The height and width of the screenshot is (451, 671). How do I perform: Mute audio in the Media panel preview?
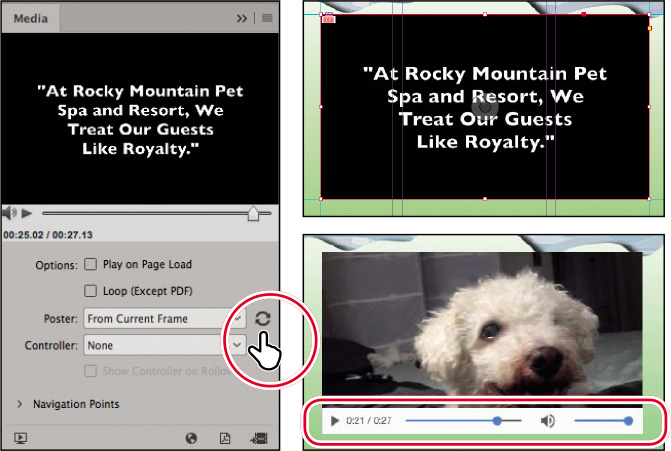pyautogui.click(x=9, y=213)
